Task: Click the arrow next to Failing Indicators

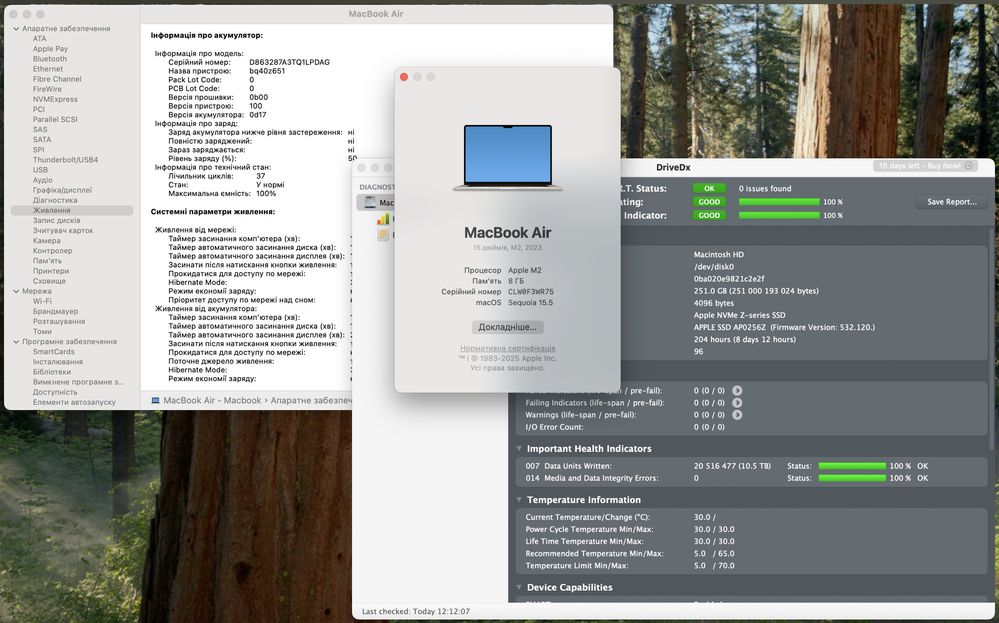Action: coord(737,403)
